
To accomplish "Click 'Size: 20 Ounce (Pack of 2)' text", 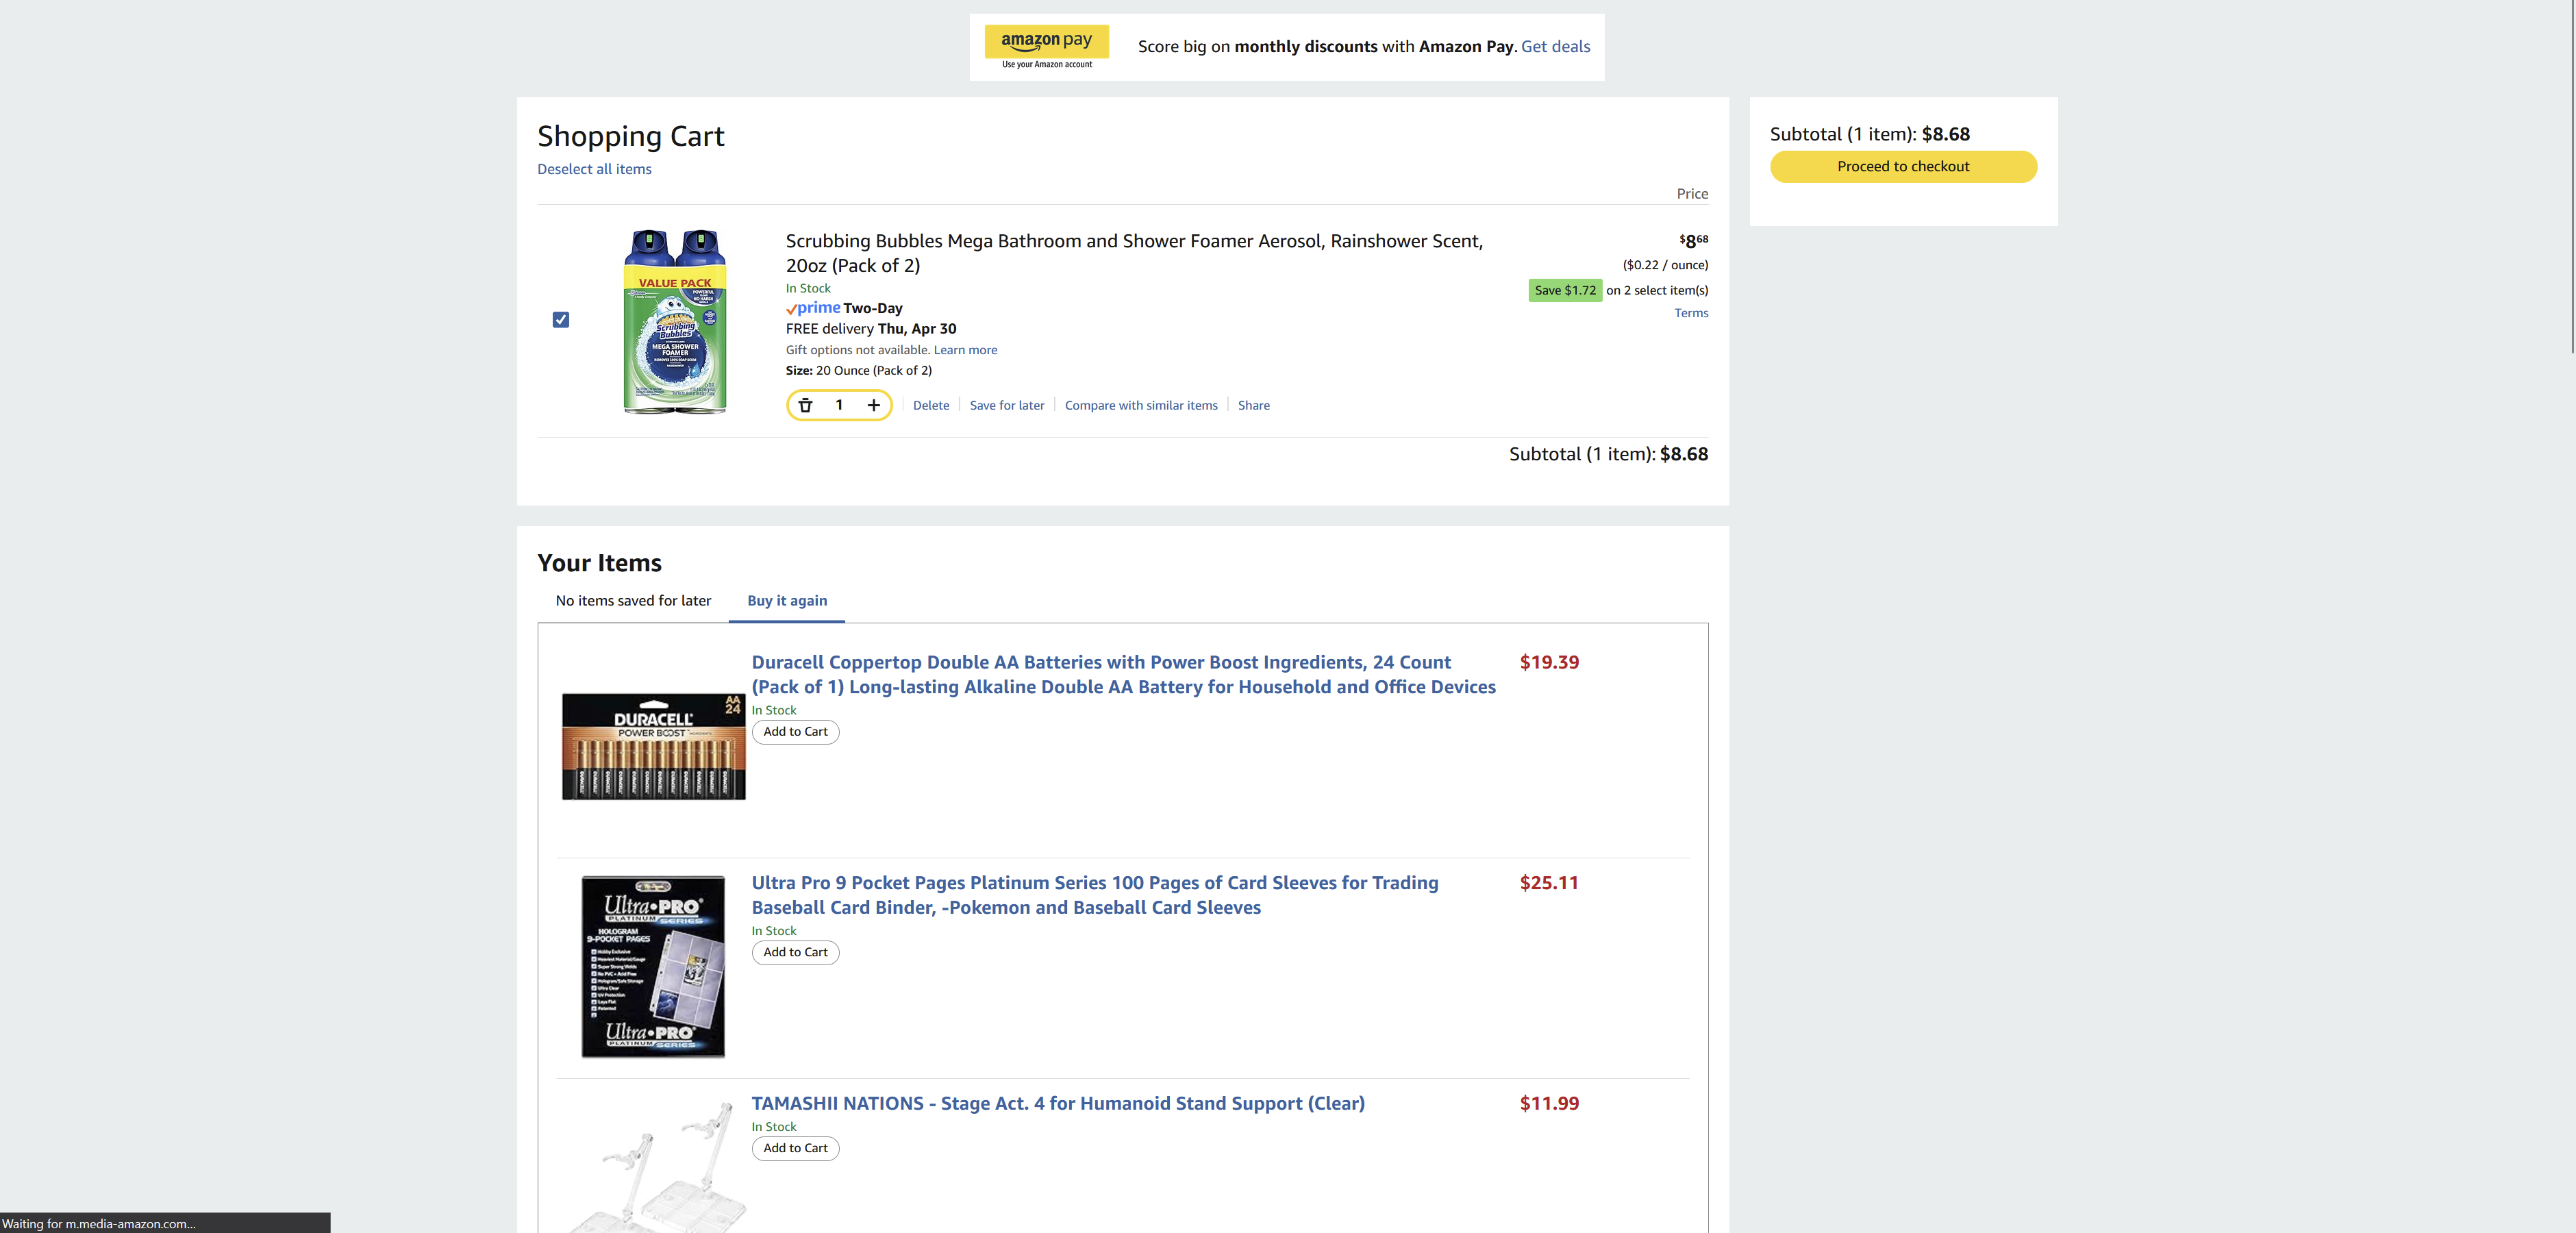I will (x=858, y=370).
